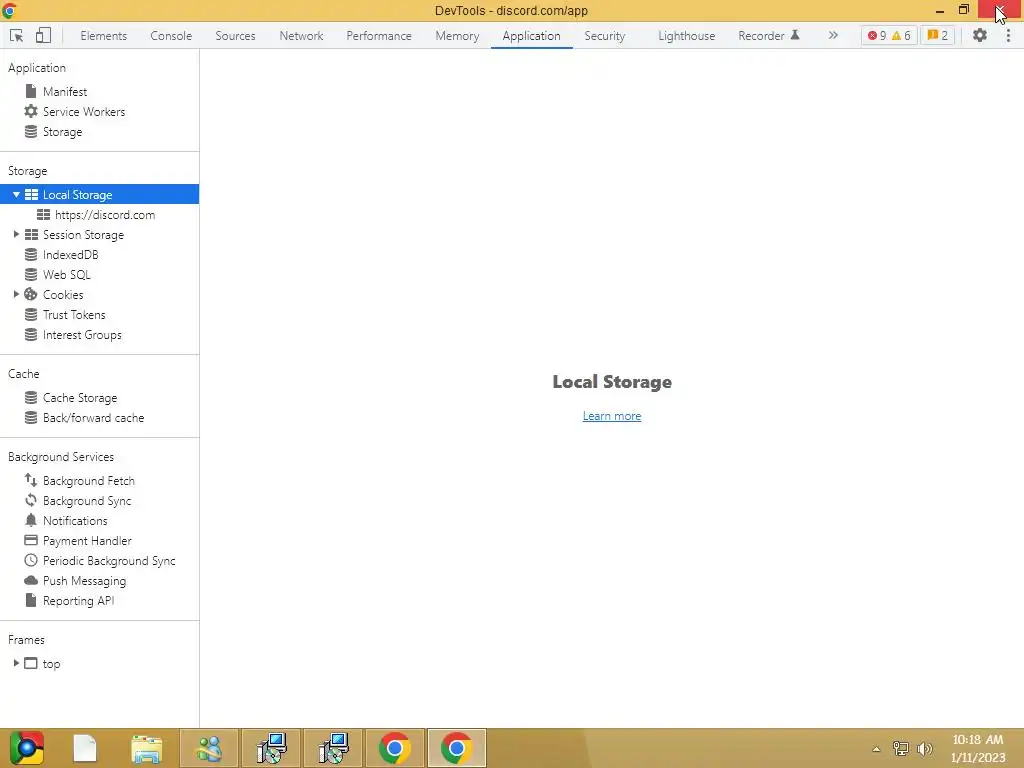
Task: Show more DevTools tabs chevron
Action: (833, 35)
